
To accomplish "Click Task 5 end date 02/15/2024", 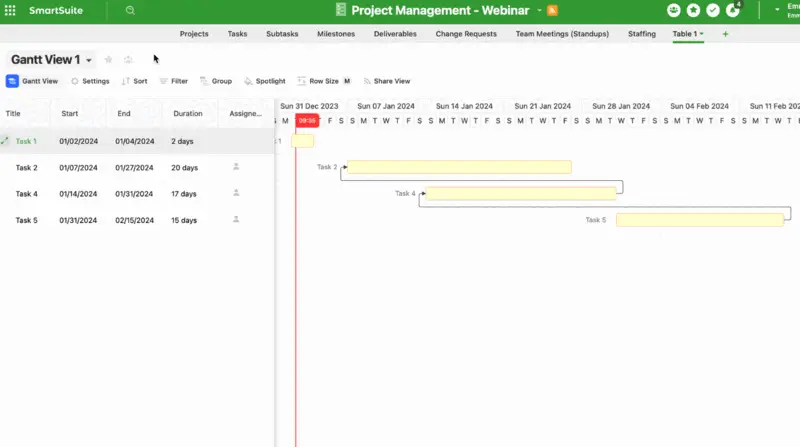I will 134,220.
